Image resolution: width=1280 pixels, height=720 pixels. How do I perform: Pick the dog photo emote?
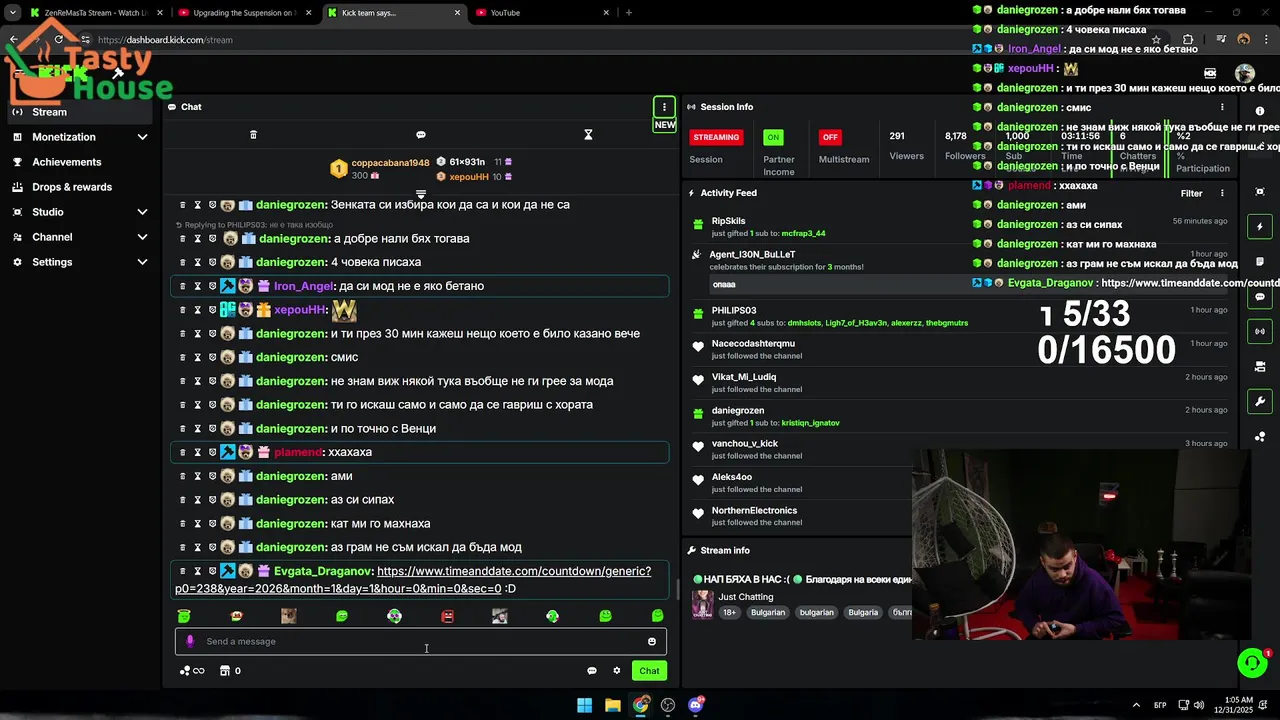[289, 616]
